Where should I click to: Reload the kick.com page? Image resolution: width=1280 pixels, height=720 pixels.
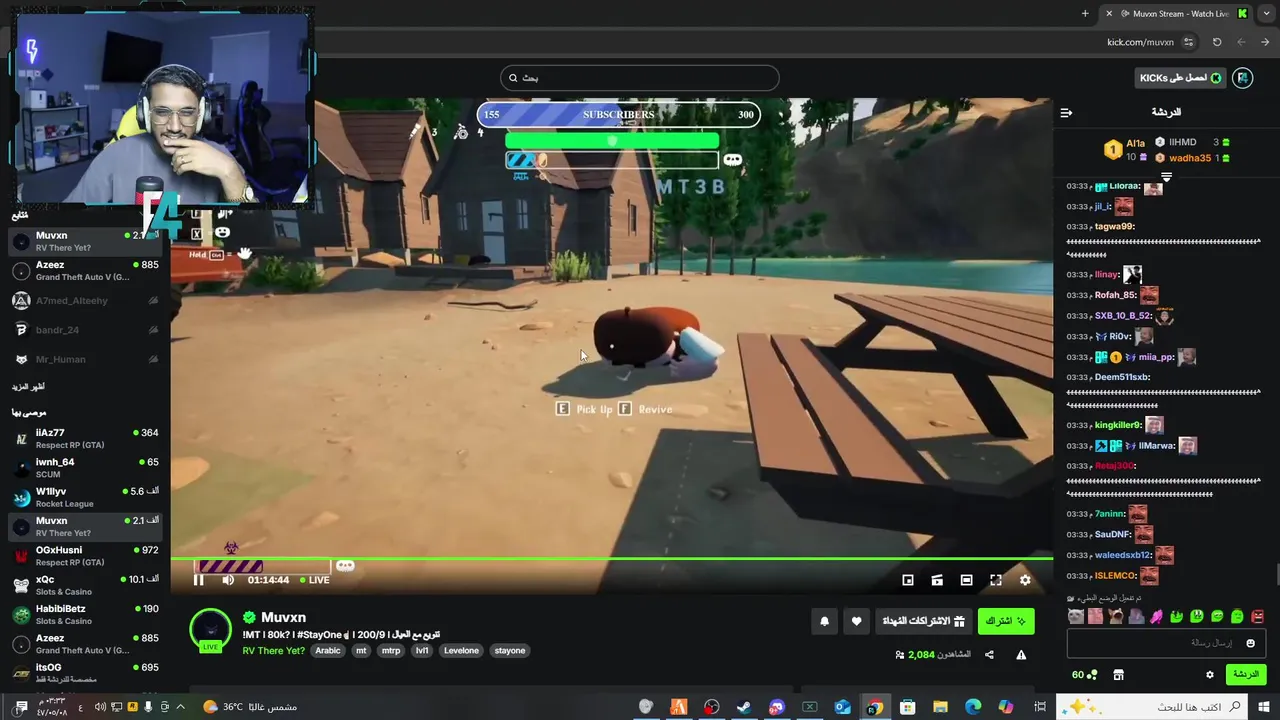pos(1217,42)
